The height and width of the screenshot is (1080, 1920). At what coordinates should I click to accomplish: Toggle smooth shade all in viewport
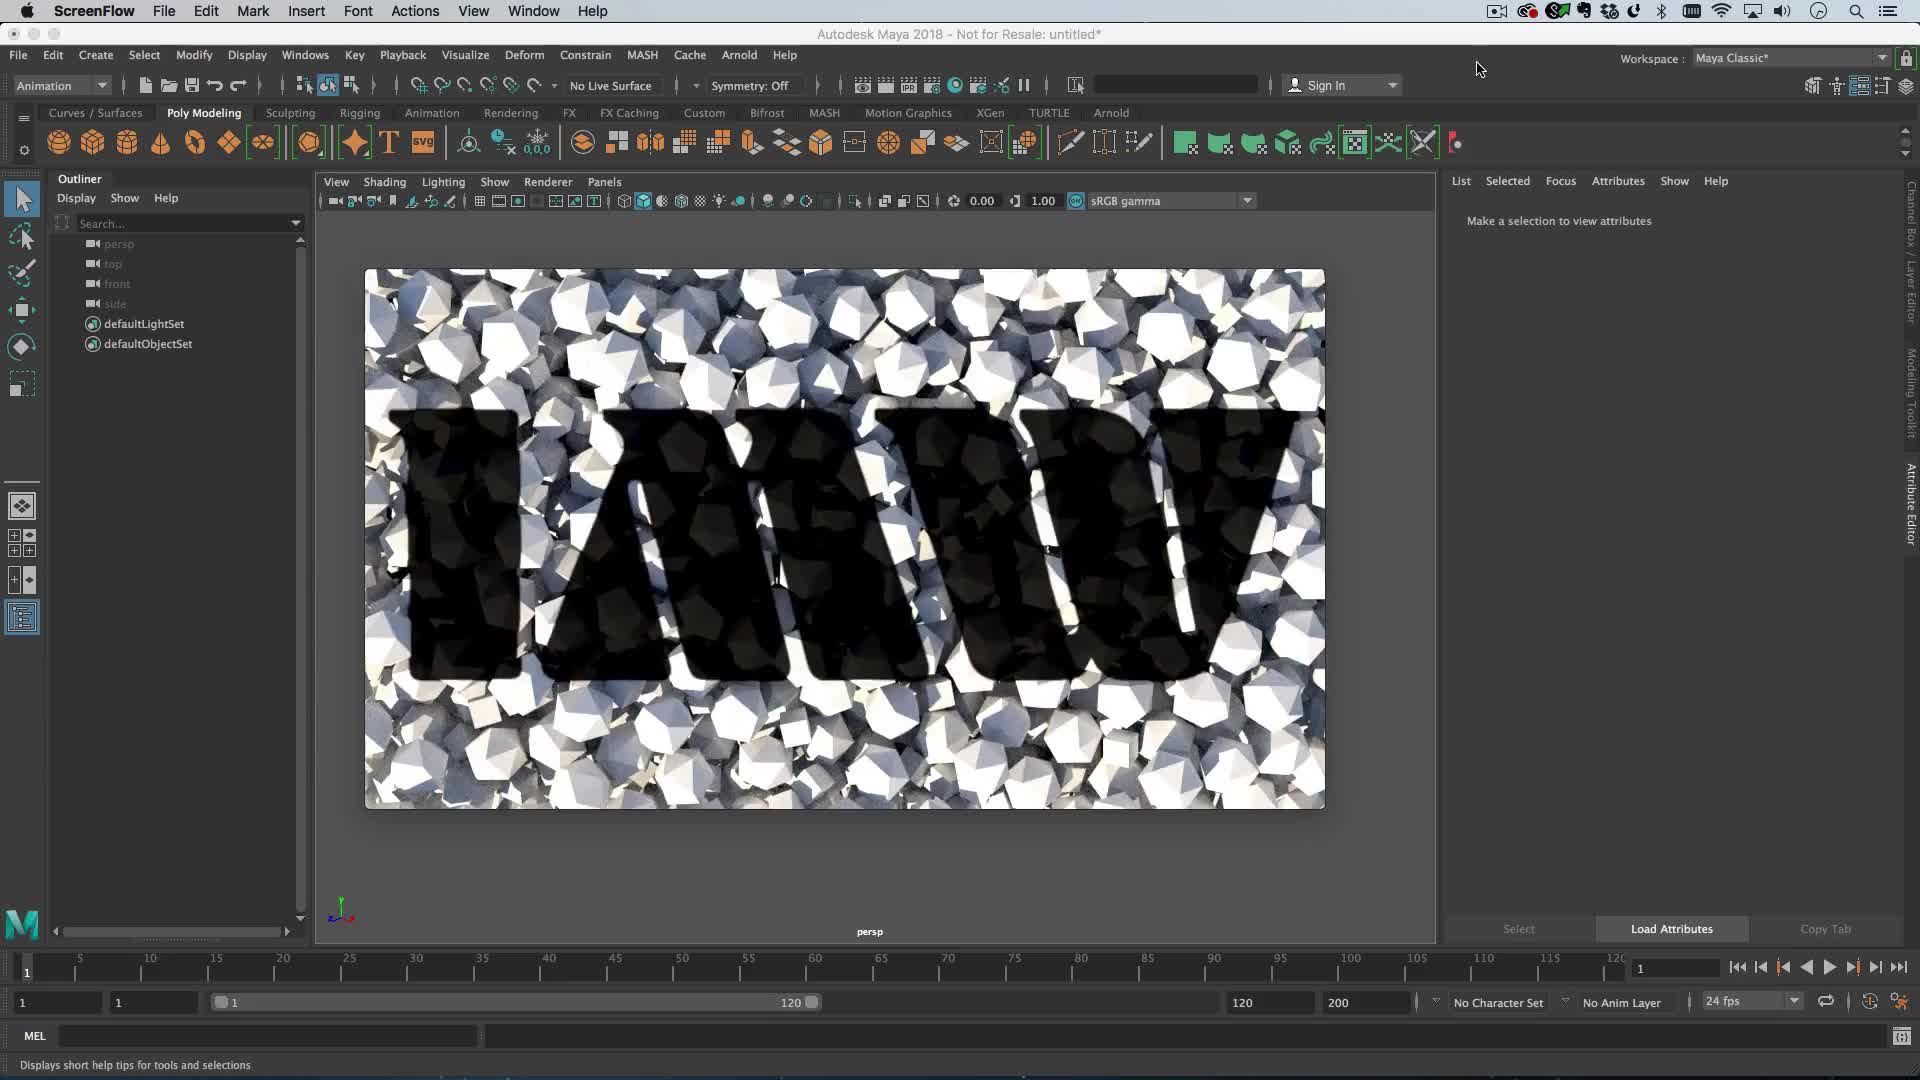[643, 201]
